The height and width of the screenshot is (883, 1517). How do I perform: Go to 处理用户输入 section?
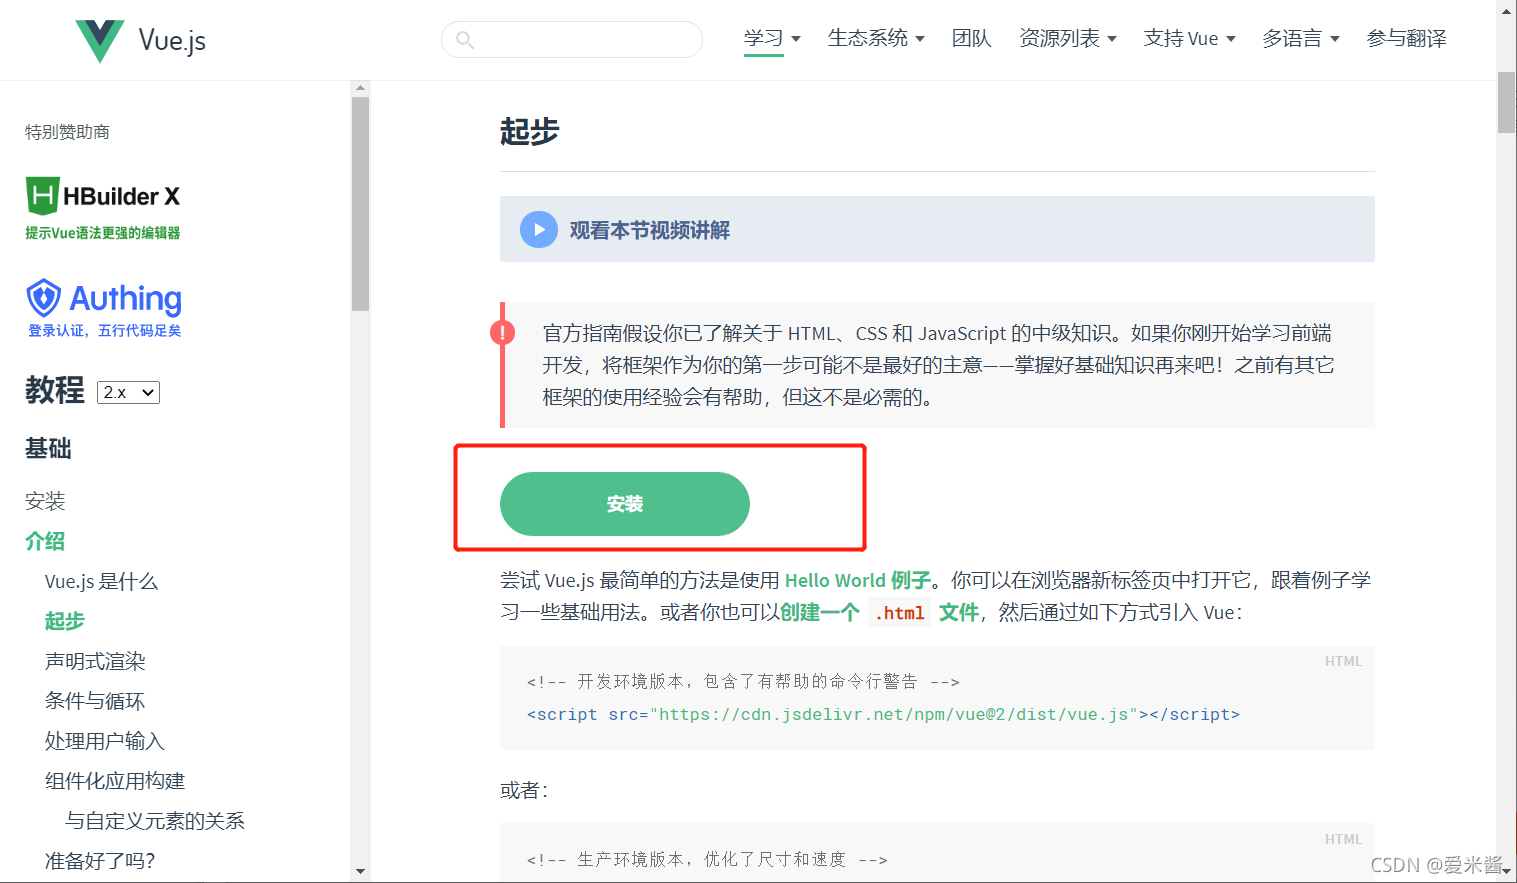point(104,741)
